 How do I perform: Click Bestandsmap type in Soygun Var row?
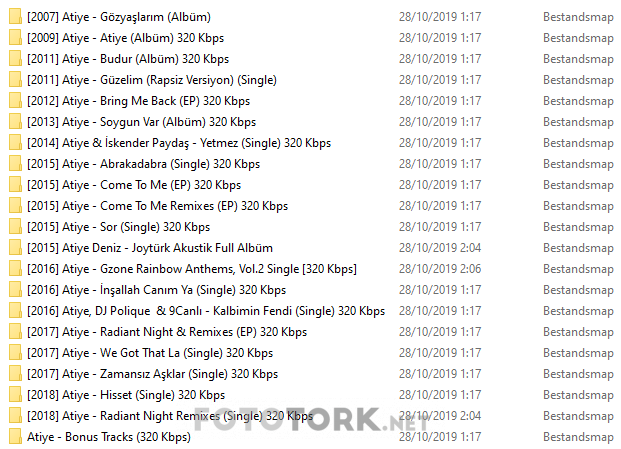(578, 122)
